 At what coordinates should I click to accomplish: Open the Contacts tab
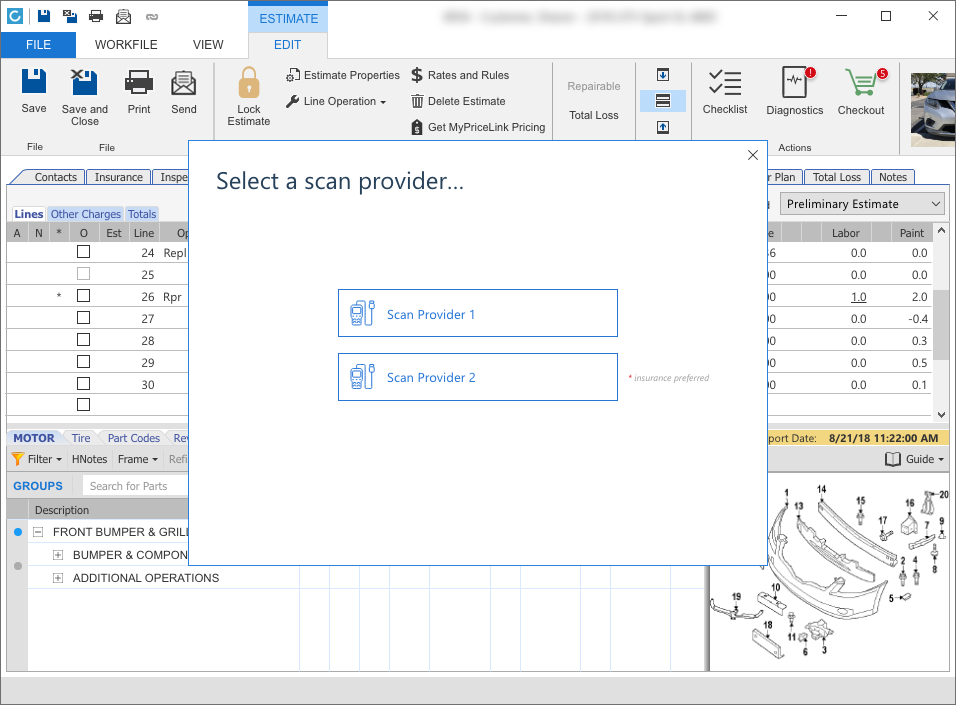[55, 177]
